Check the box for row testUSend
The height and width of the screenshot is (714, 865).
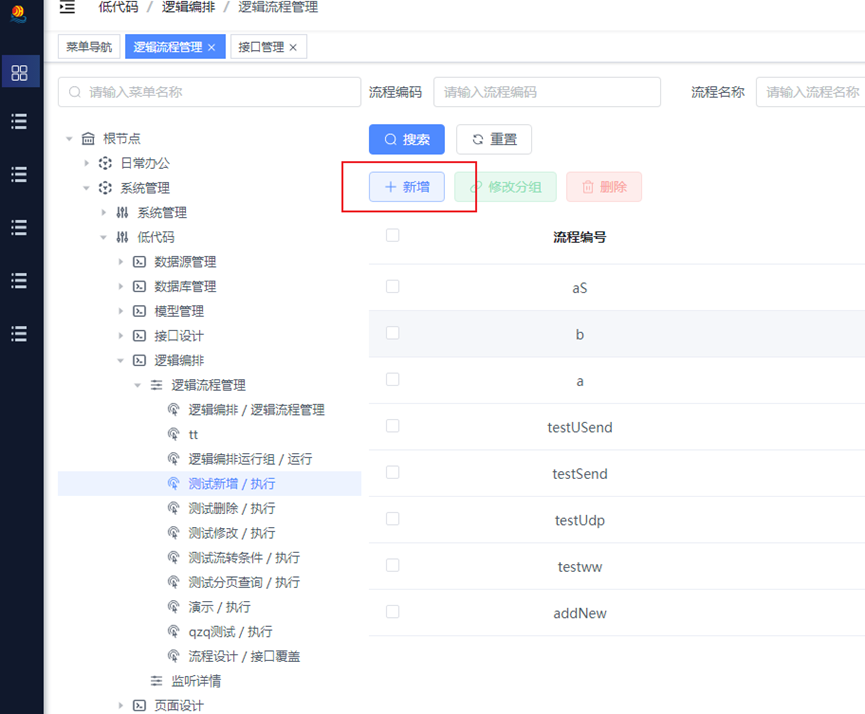[x=392, y=426]
